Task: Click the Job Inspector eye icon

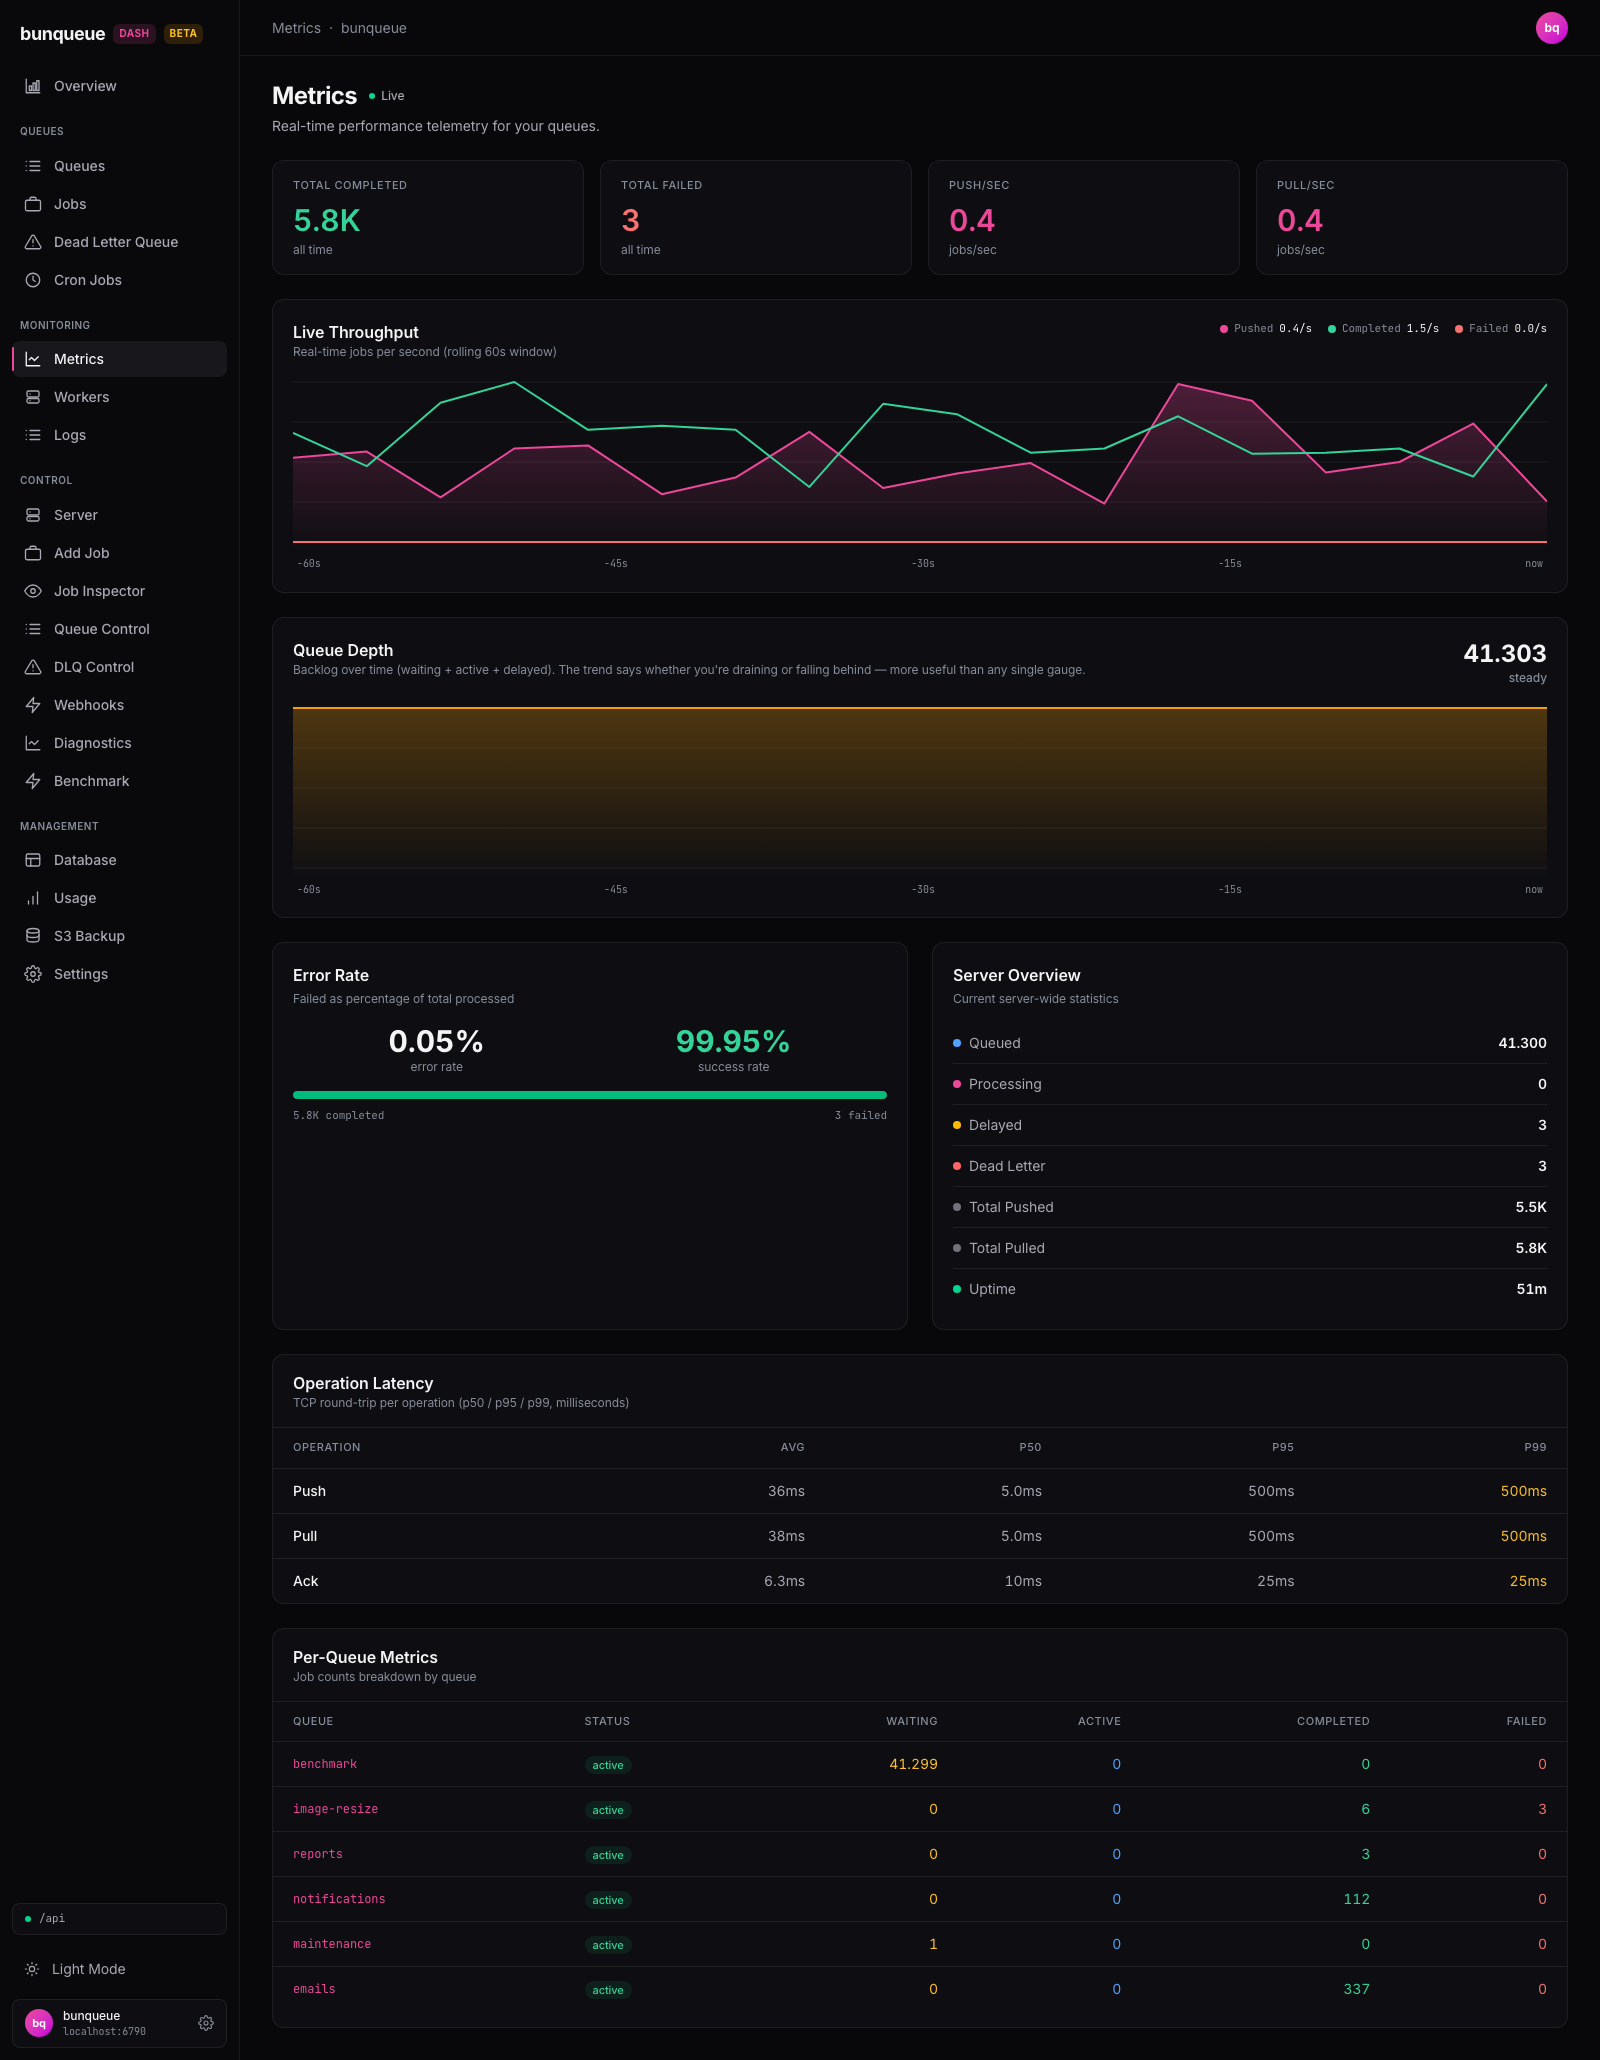Action: click(x=33, y=591)
